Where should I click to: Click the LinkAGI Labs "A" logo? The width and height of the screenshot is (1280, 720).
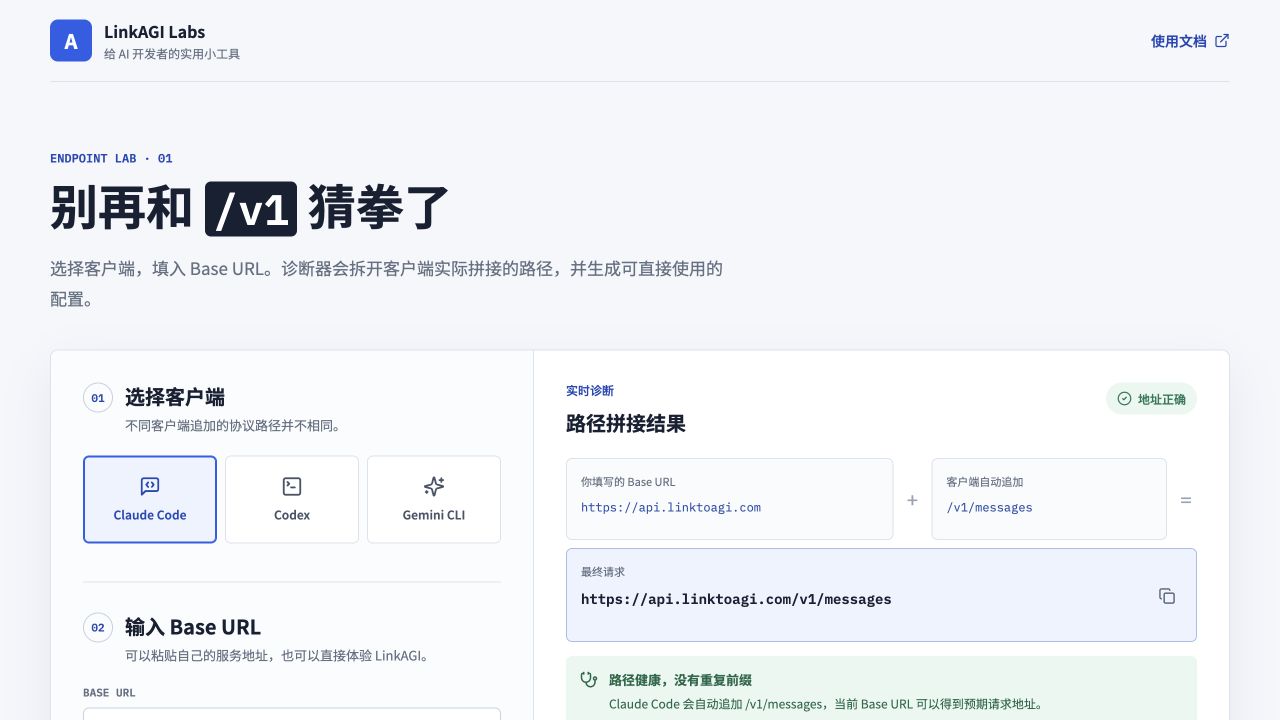71,41
